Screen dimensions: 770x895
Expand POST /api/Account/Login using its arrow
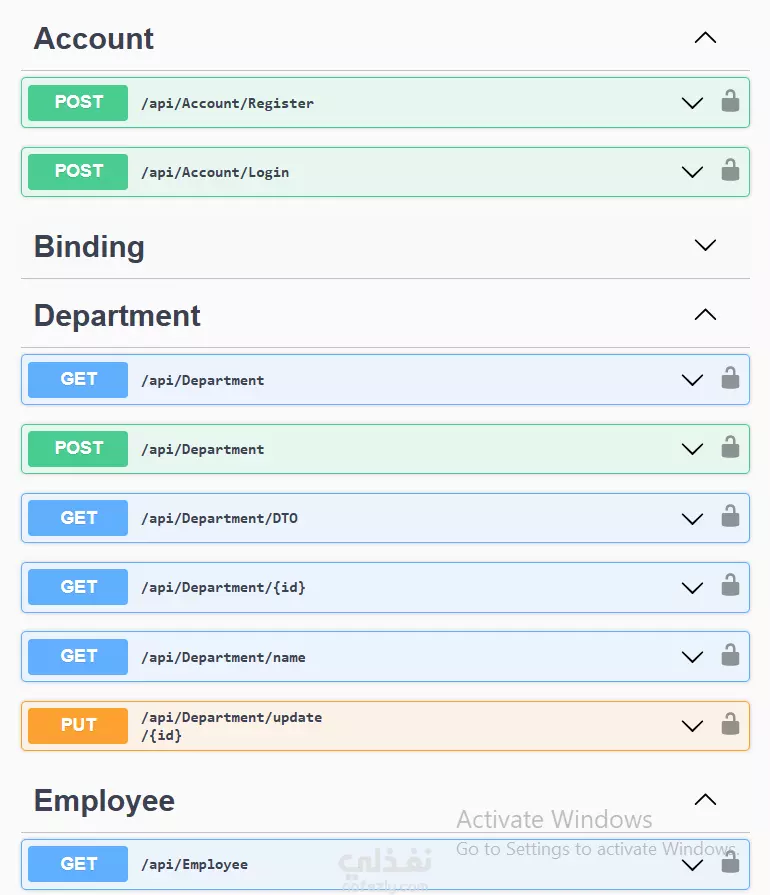click(x=692, y=172)
